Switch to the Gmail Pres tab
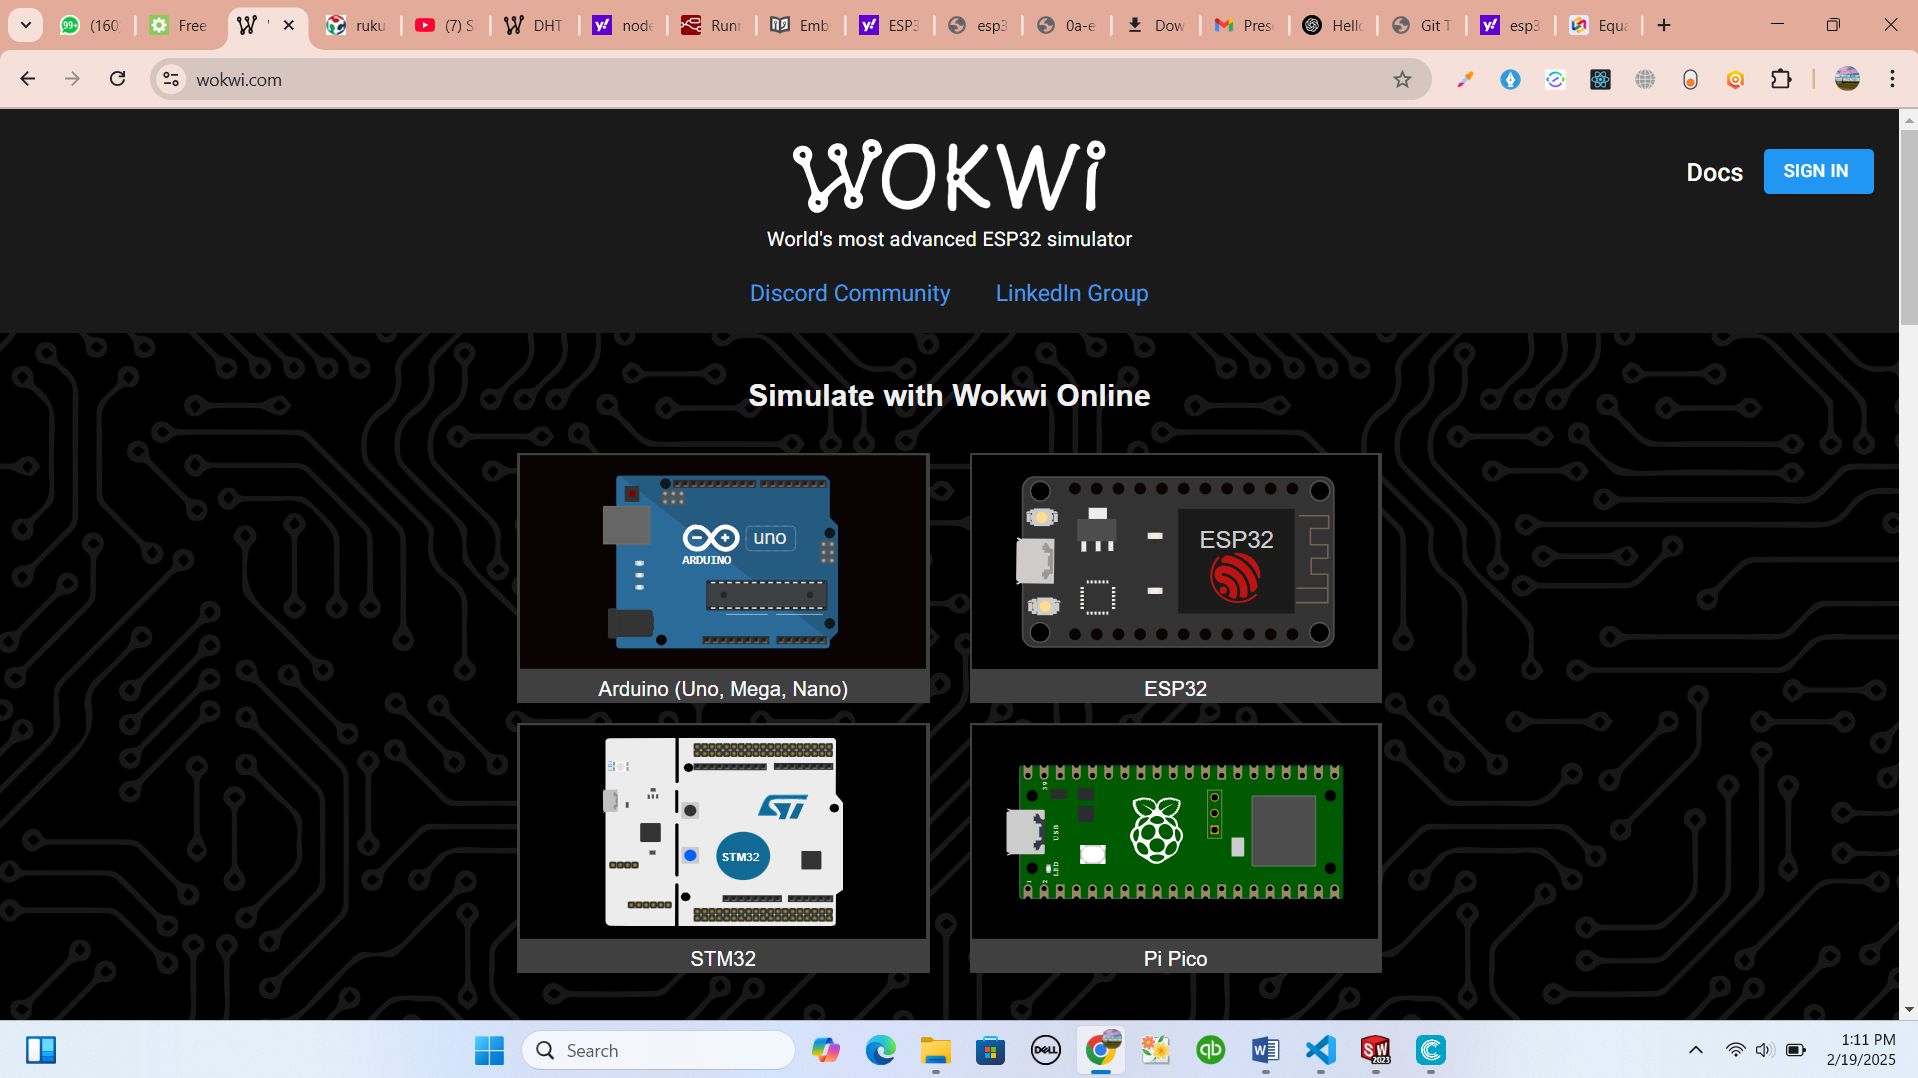1918x1078 pixels. pyautogui.click(x=1245, y=25)
